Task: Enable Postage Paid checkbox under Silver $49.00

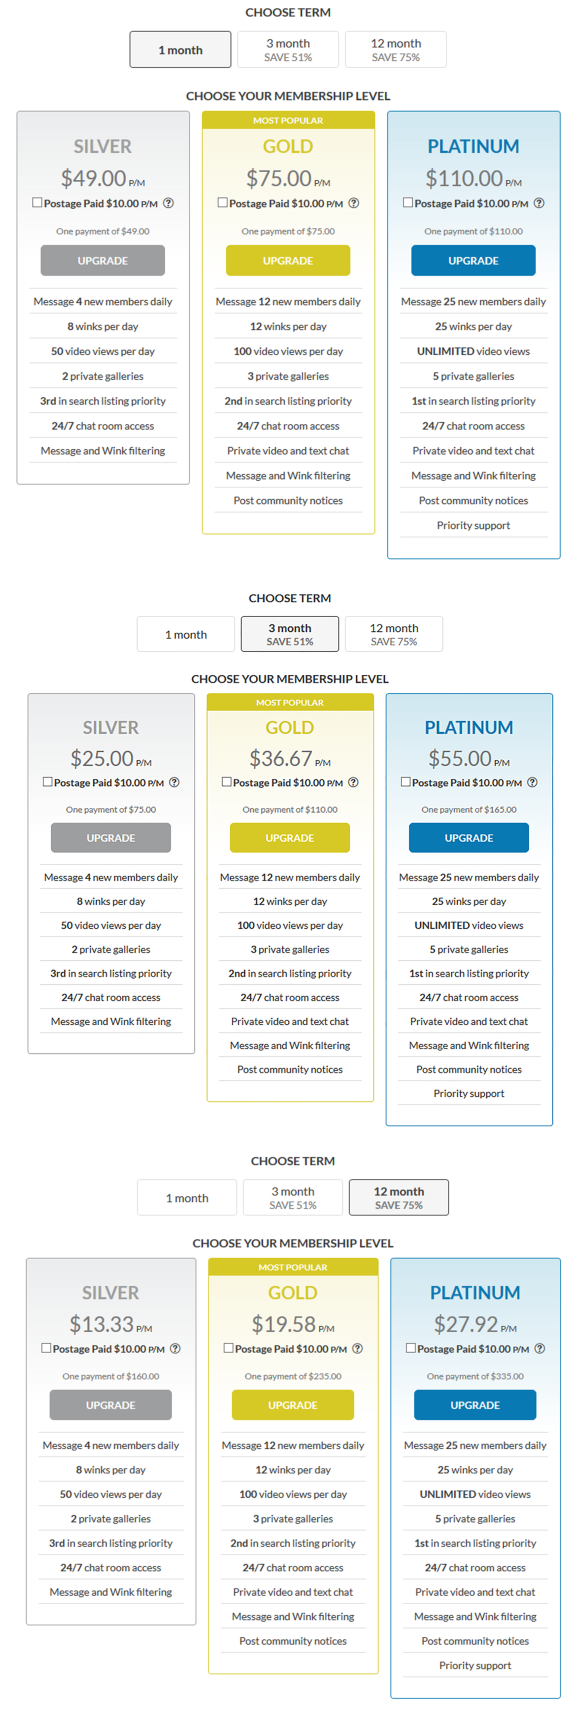Action: 37,202
